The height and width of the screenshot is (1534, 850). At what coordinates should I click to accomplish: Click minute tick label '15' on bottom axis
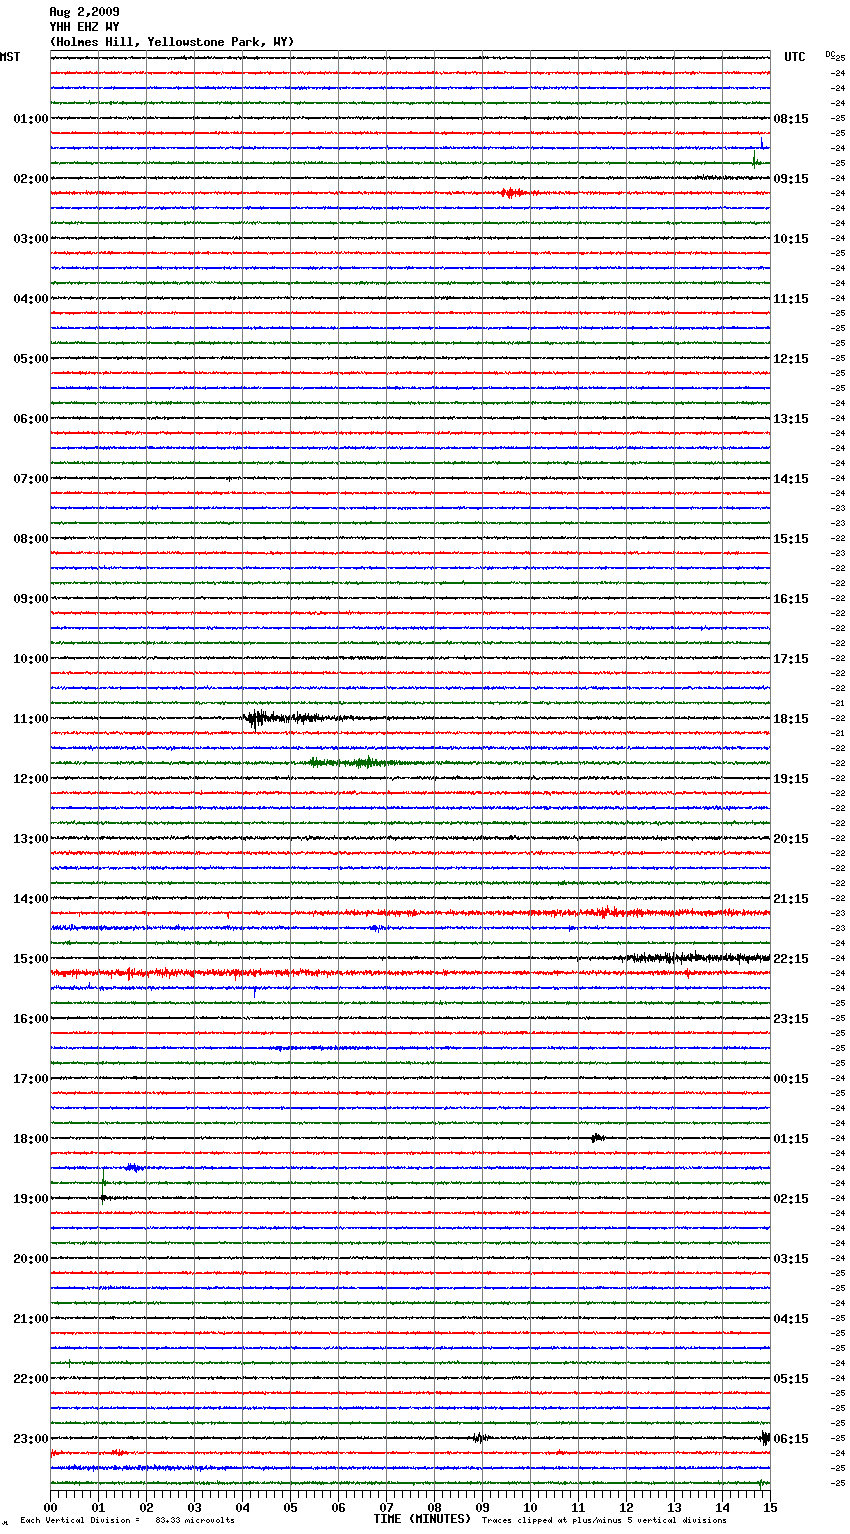770,1507
